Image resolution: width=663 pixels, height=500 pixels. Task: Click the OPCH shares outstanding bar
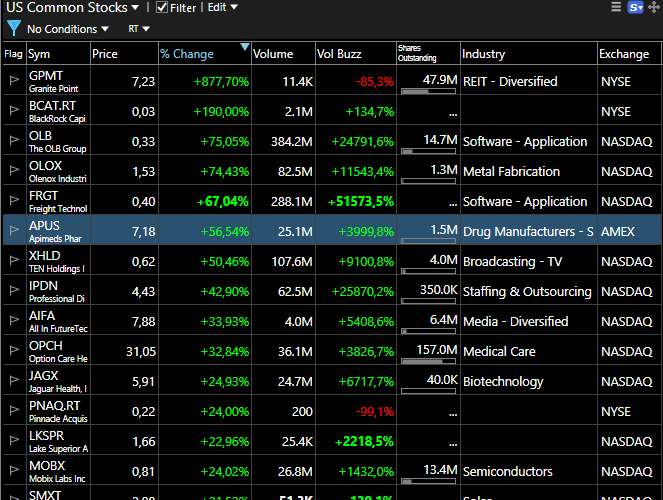428,361
